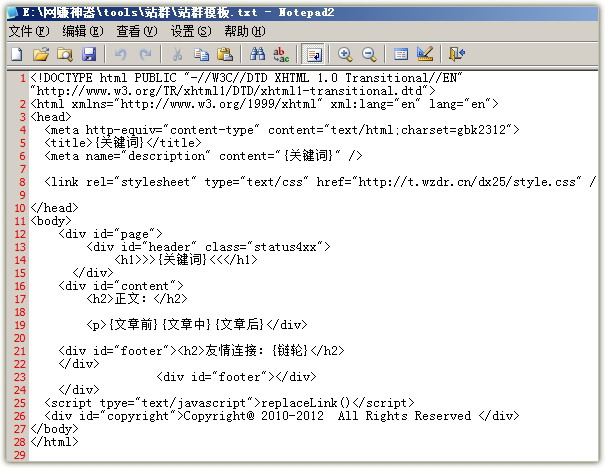Image resolution: width=605 pixels, height=468 pixels.
Task: Click the Open file folder icon
Action: [x=41, y=54]
